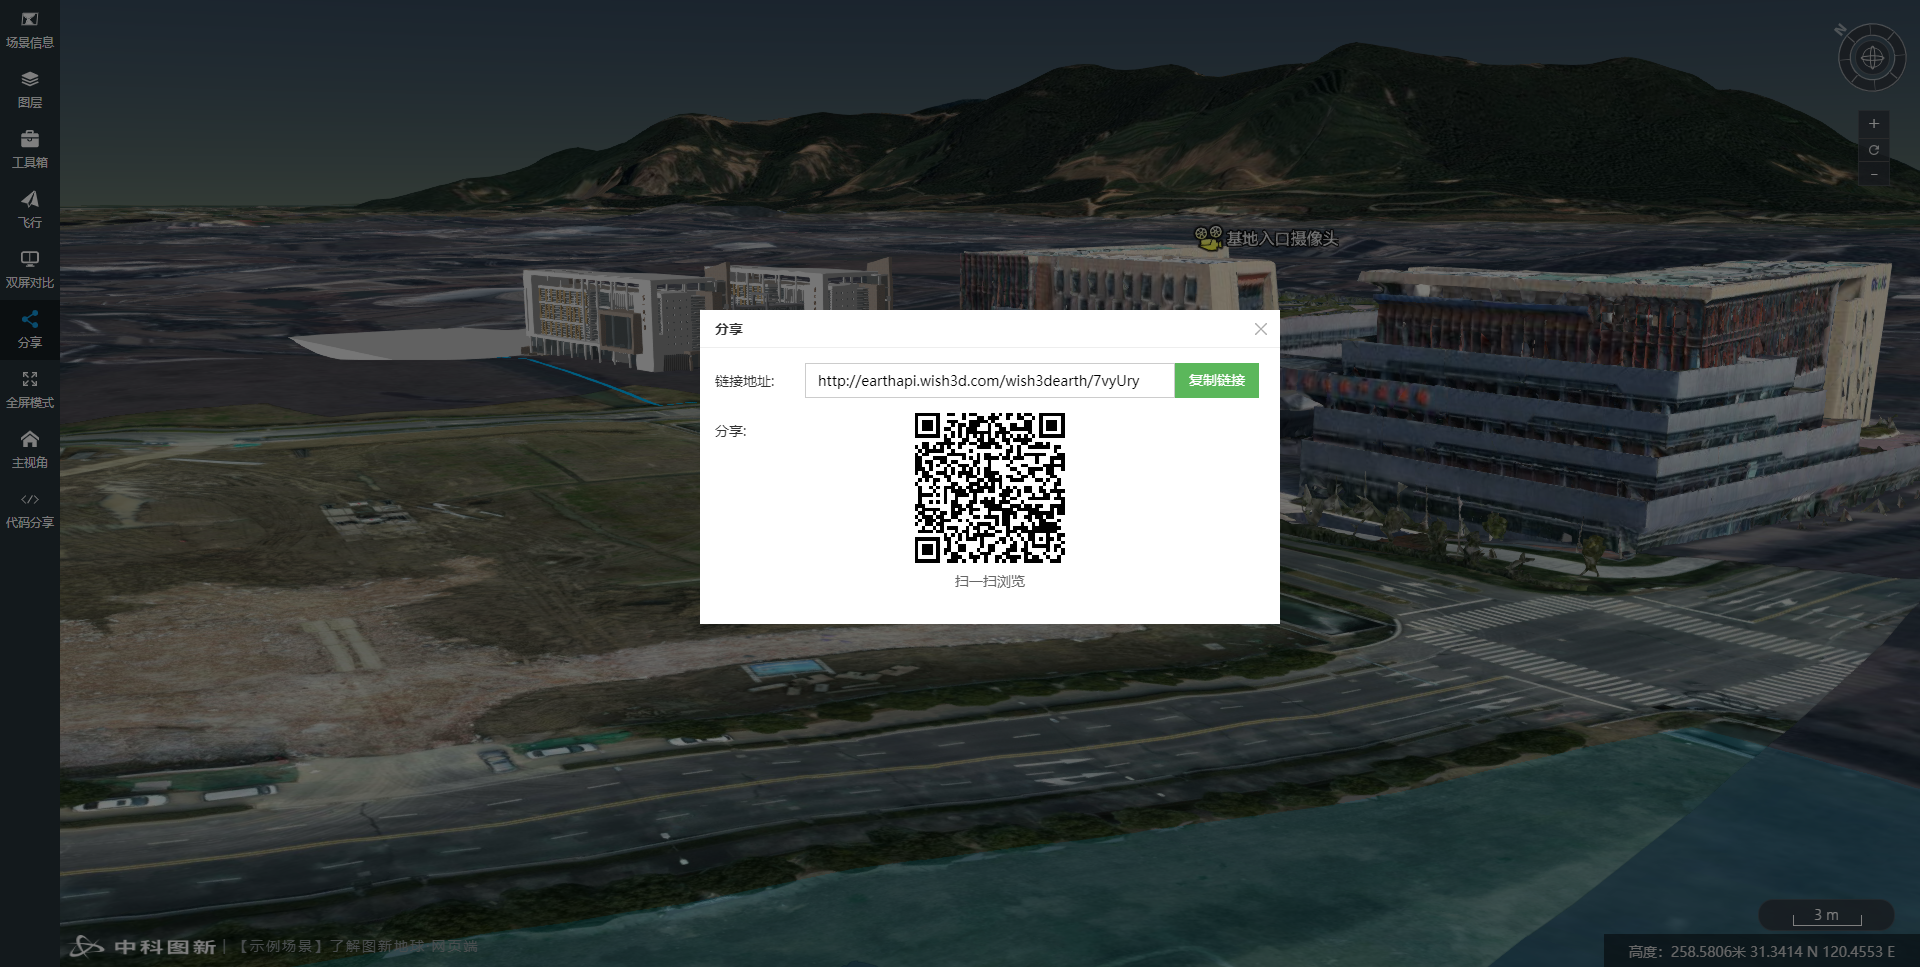
Task: Open the 图层 layers panel
Action: (30, 90)
